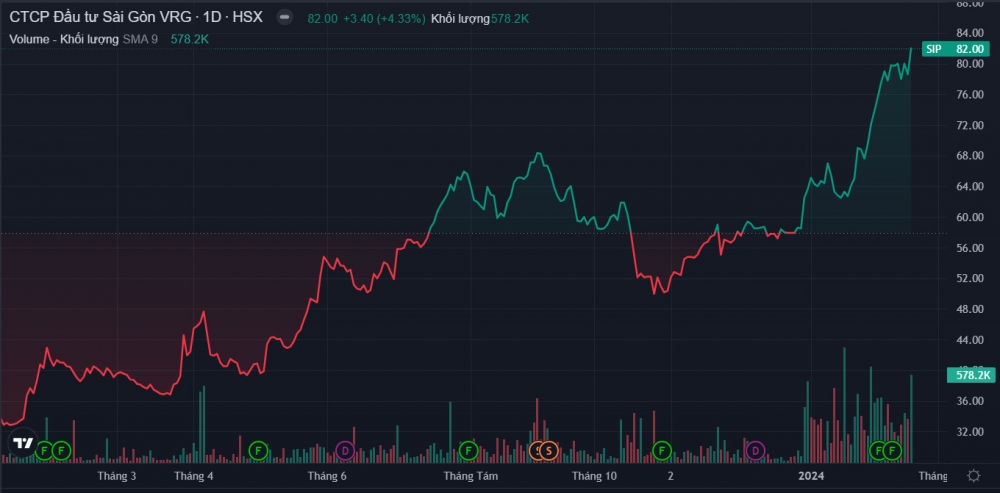Click the rightmost green F marker

pyautogui.click(x=891, y=450)
